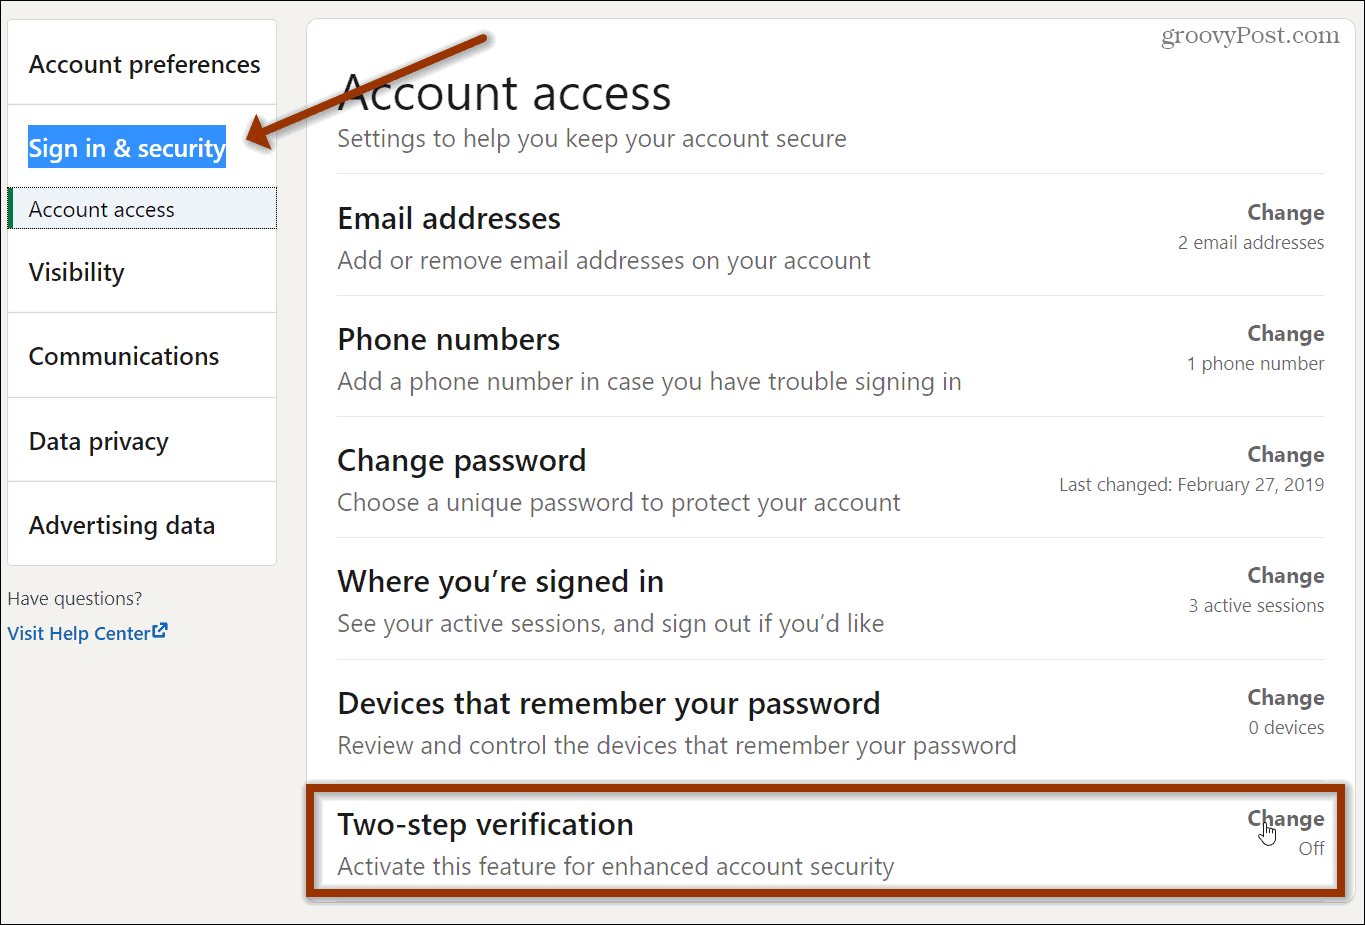Click Change for Where you're signed in
This screenshot has width=1365, height=925.
click(x=1285, y=576)
